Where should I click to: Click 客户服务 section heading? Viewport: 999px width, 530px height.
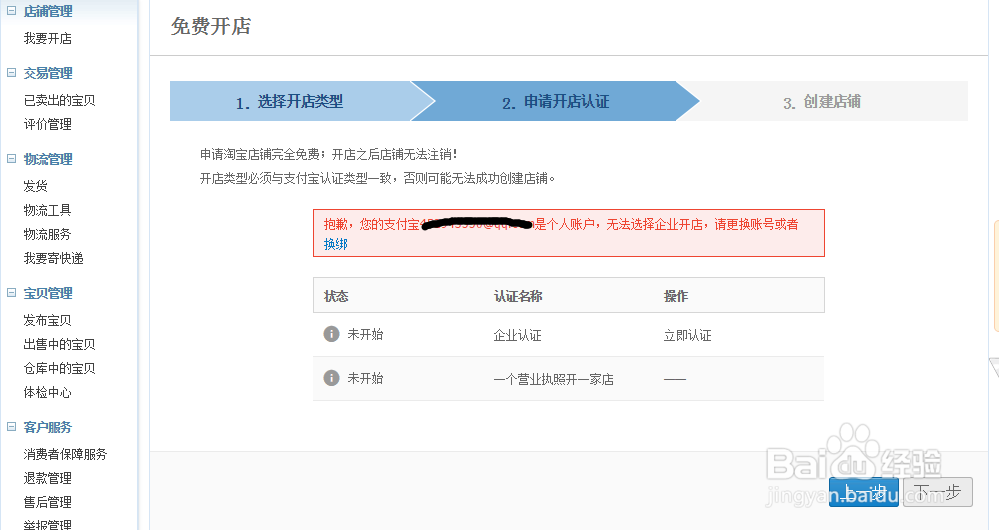(48, 426)
